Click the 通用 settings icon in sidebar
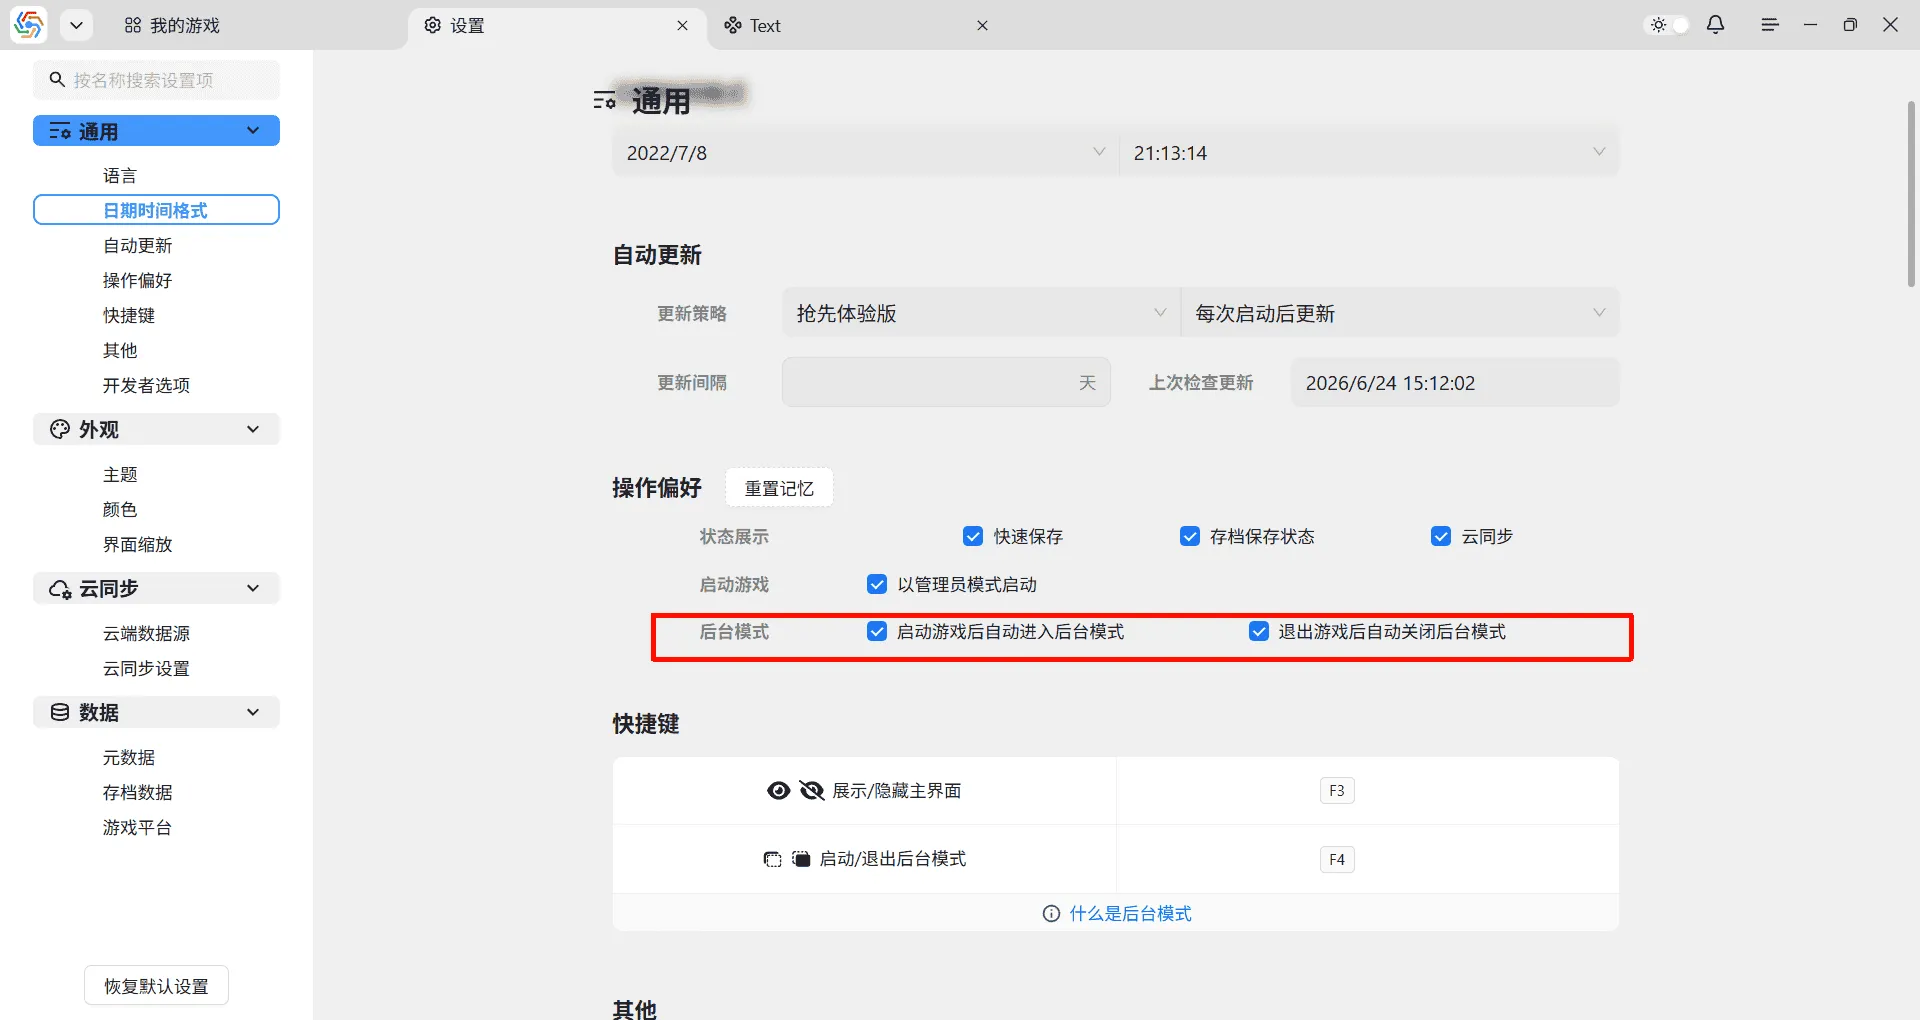The image size is (1920, 1020). (60, 131)
